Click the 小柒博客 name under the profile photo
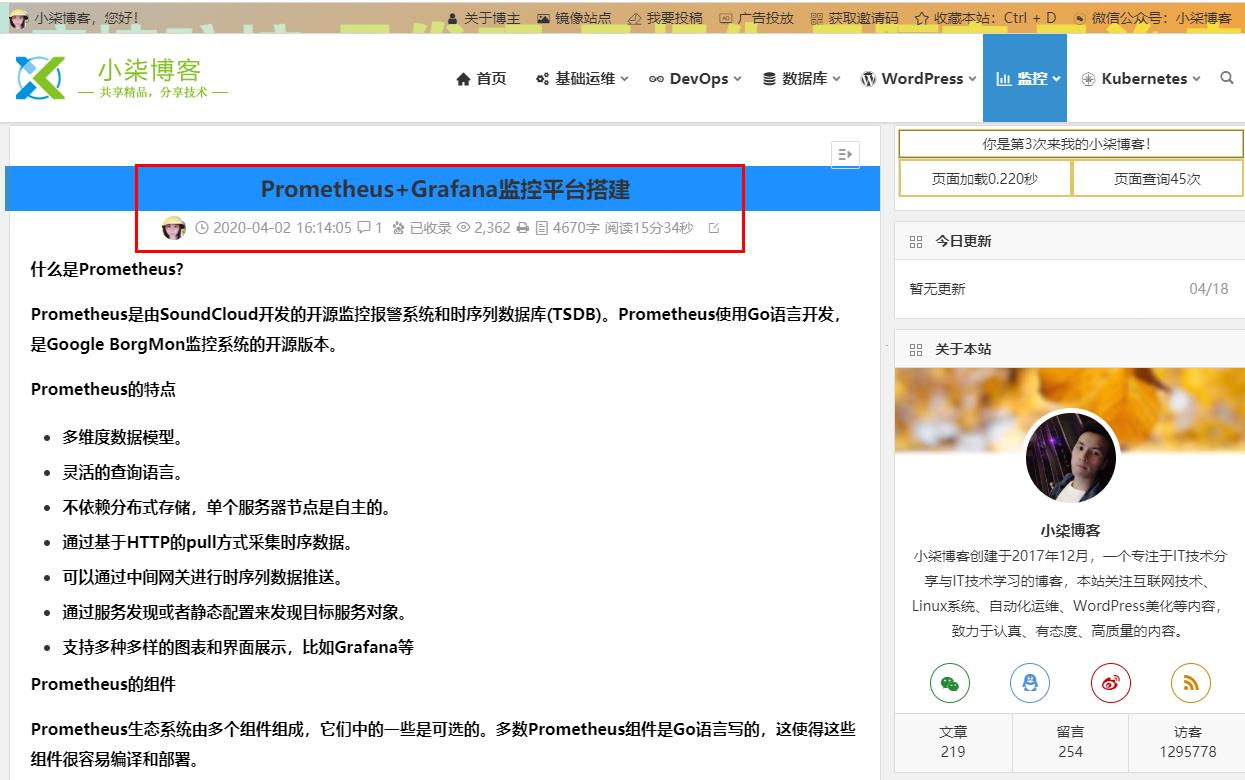The width and height of the screenshot is (1245, 780). click(1070, 531)
